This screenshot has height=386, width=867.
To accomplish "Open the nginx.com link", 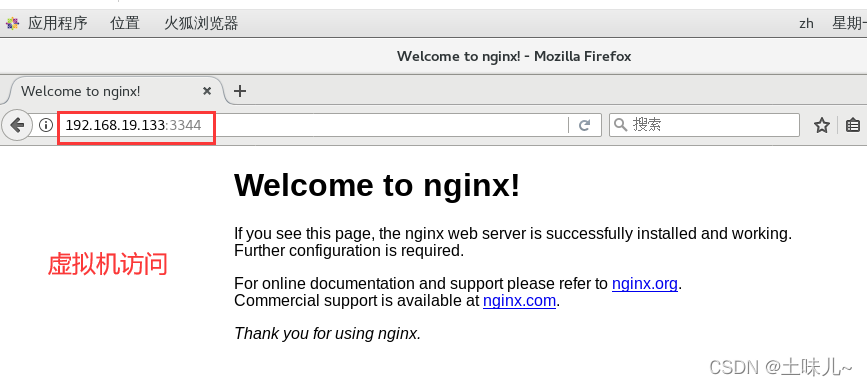I will pos(519,301).
